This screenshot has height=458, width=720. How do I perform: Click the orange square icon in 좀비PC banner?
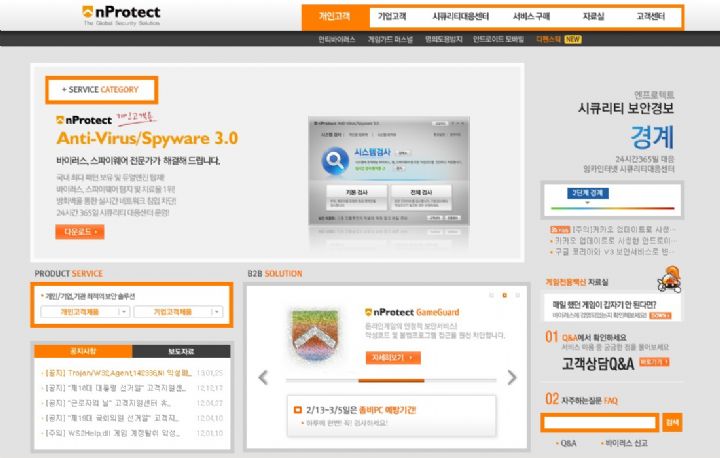click(298, 410)
